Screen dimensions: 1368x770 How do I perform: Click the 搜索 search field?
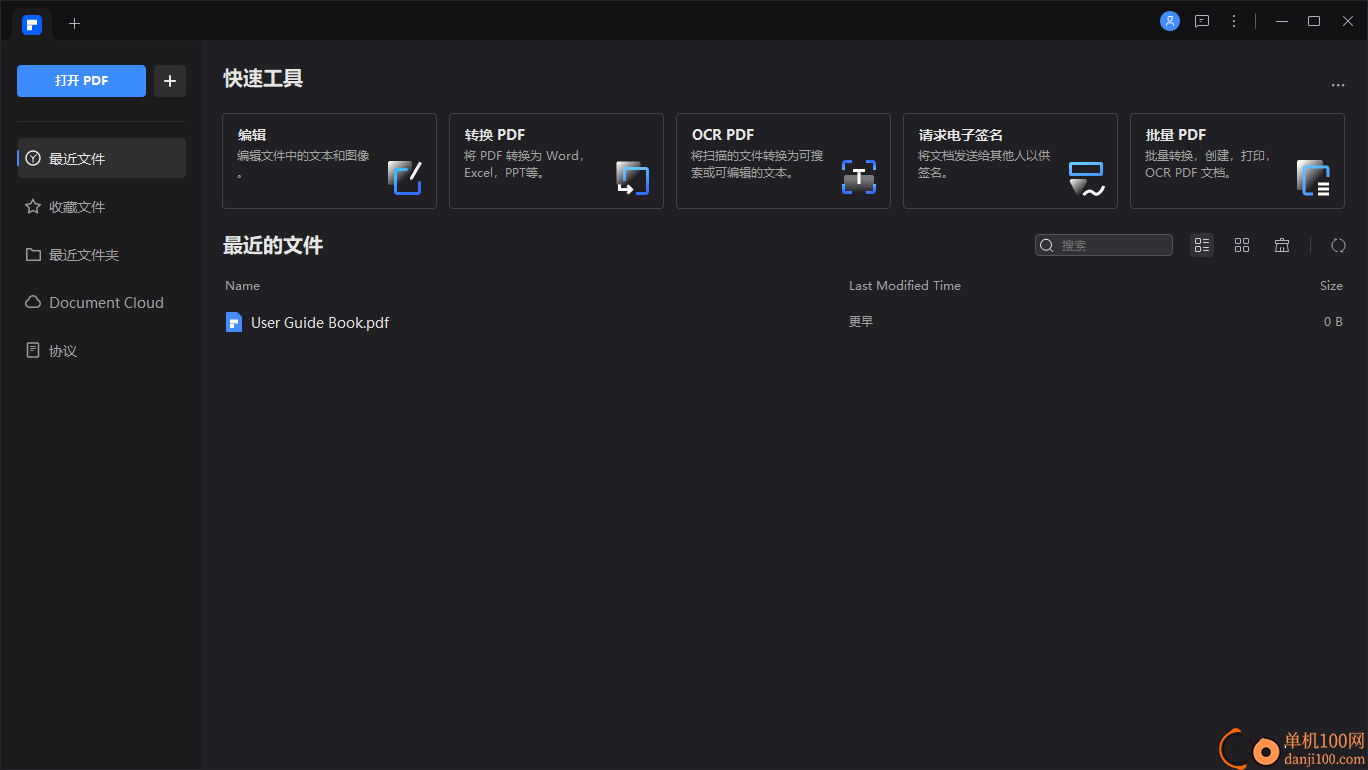click(1104, 245)
